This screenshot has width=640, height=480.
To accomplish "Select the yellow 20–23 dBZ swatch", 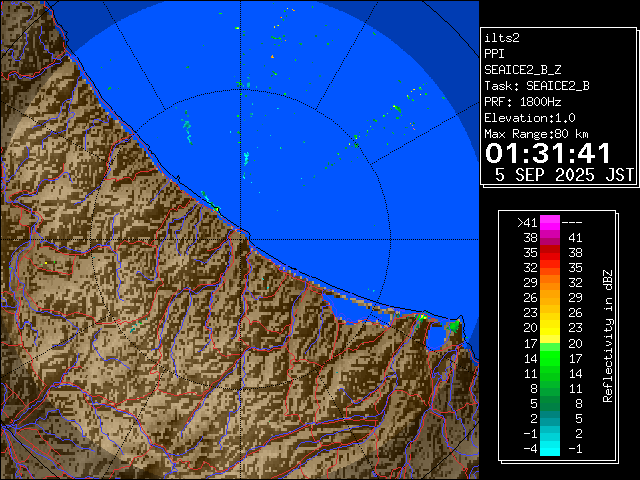I will click(x=550, y=327).
